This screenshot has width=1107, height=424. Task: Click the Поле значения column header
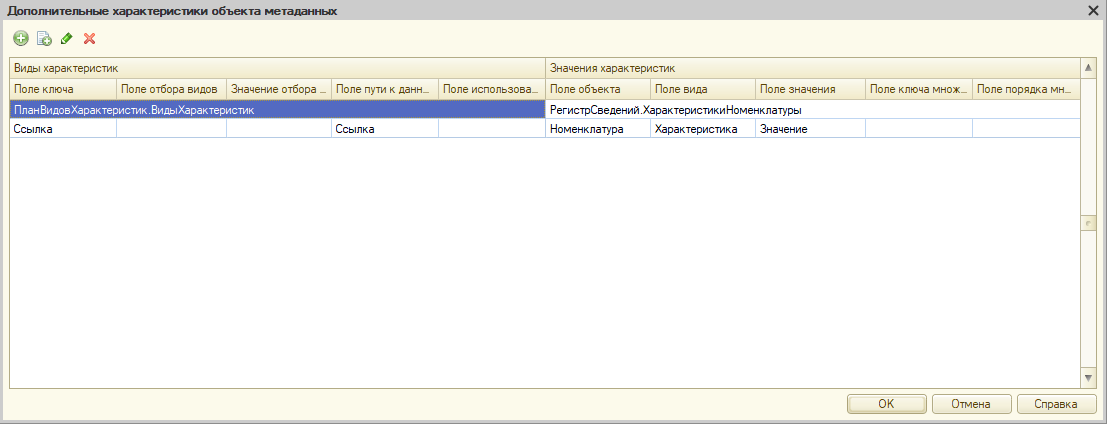click(810, 89)
